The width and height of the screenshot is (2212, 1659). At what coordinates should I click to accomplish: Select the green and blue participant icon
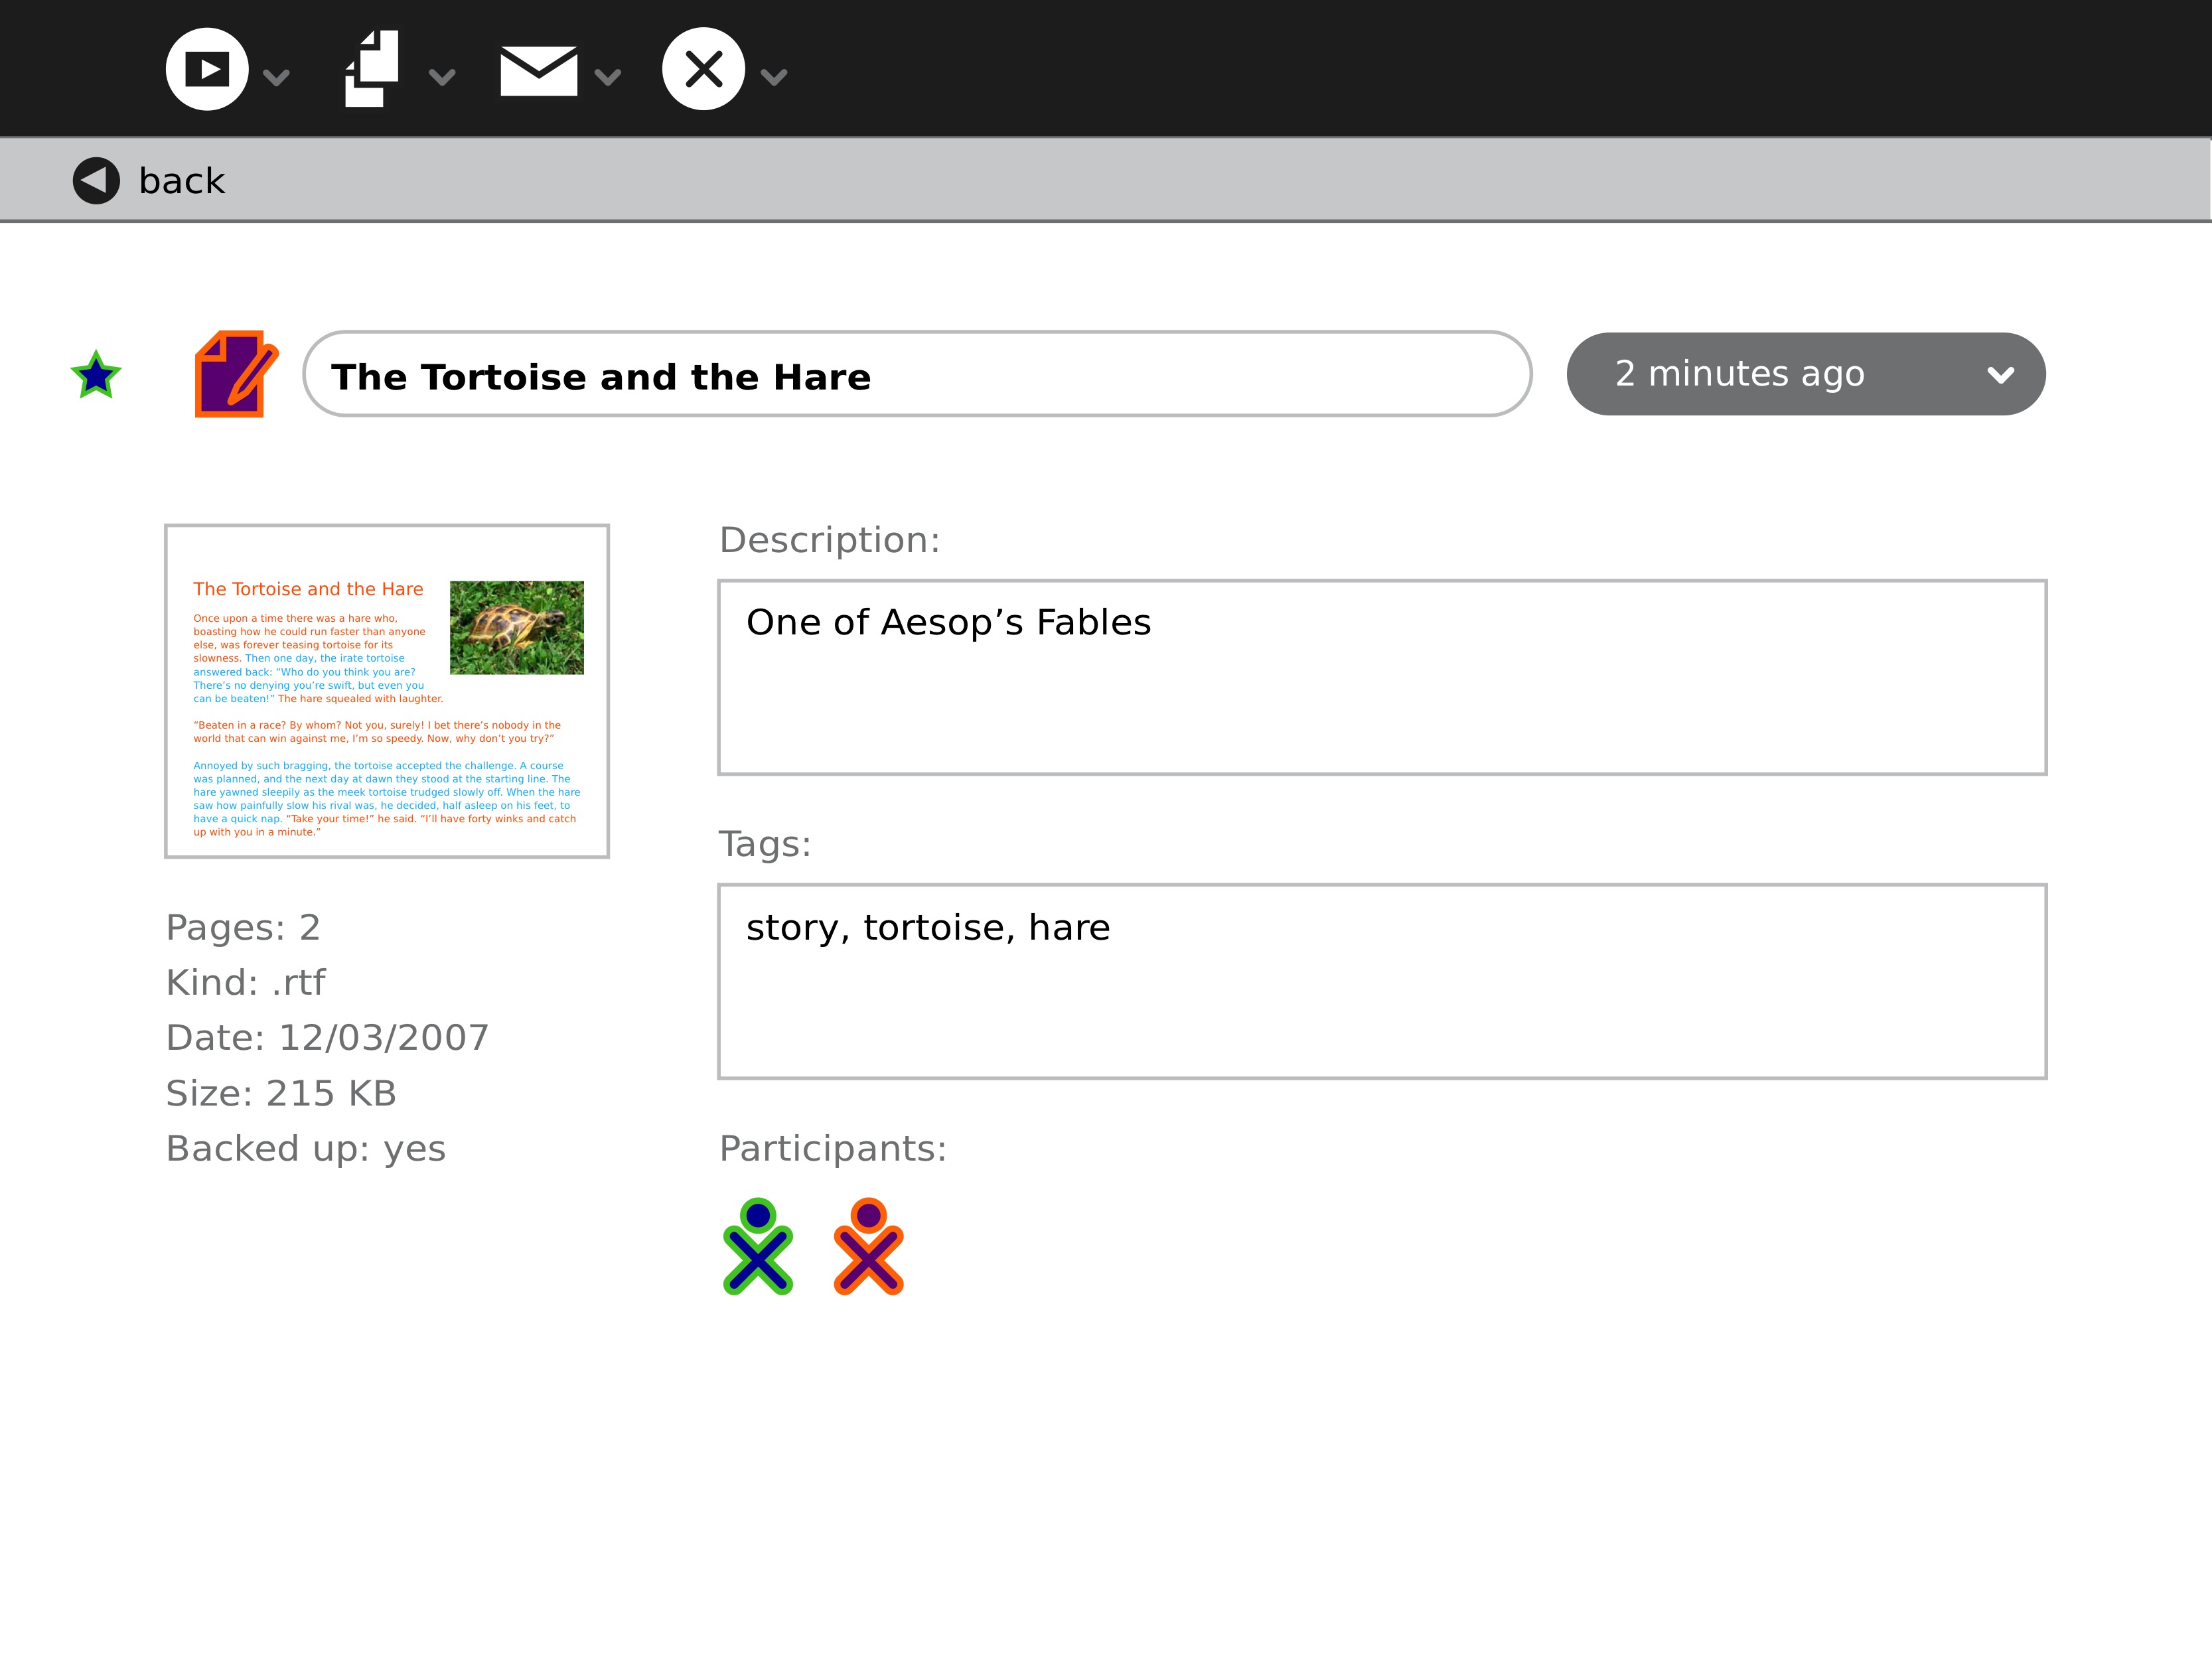point(758,1246)
